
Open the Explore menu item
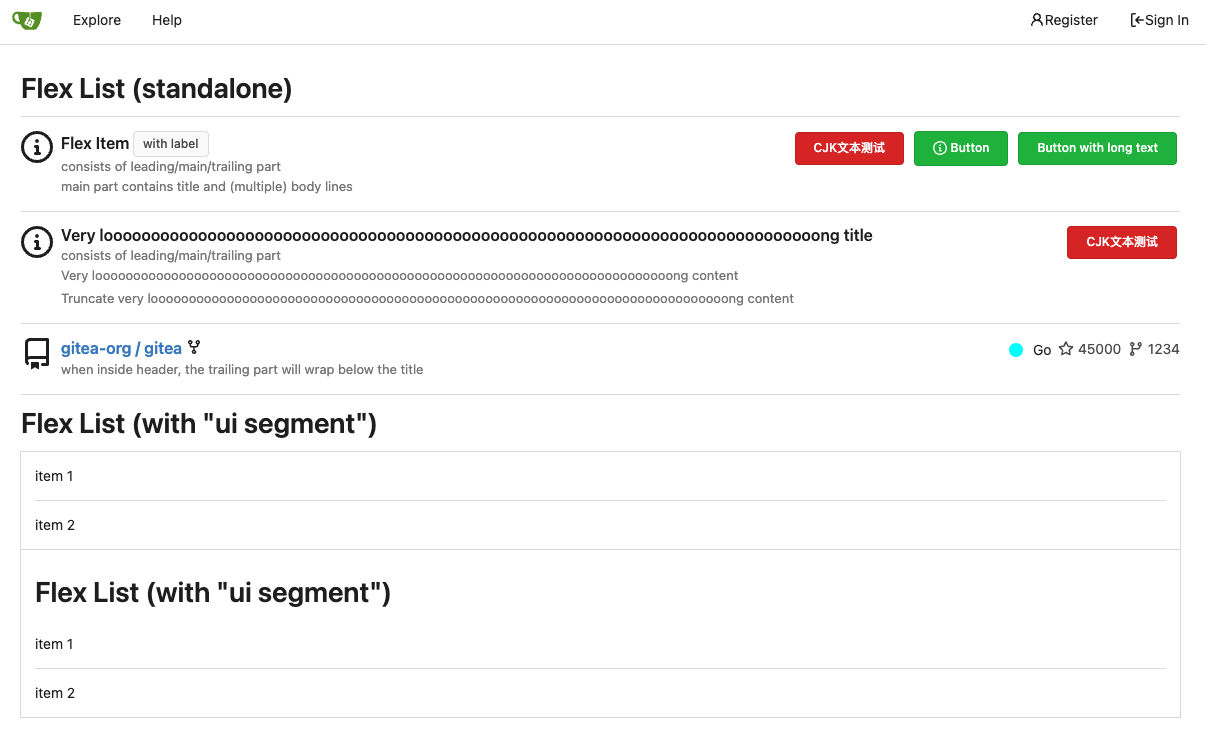point(97,20)
